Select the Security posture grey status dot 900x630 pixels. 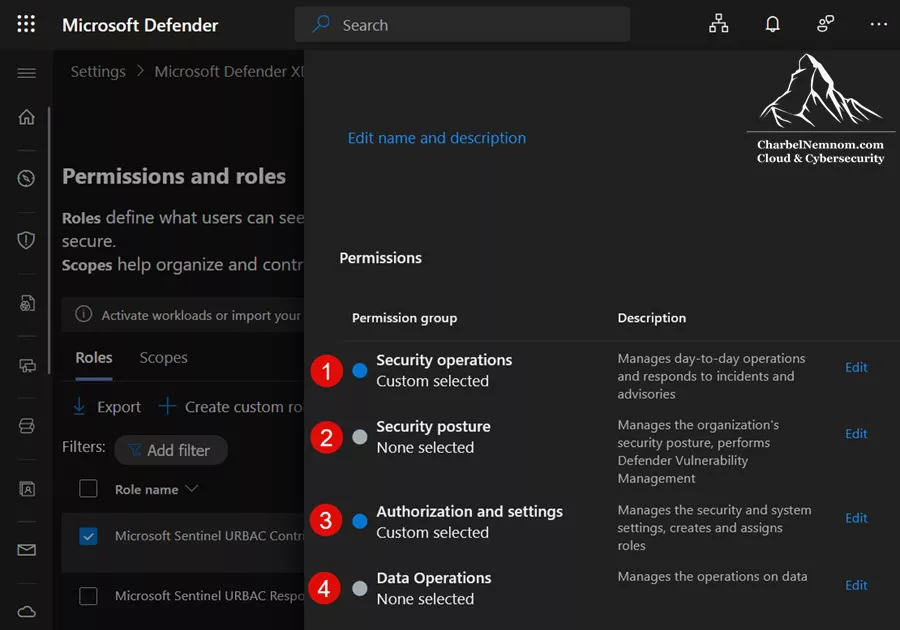click(360, 437)
